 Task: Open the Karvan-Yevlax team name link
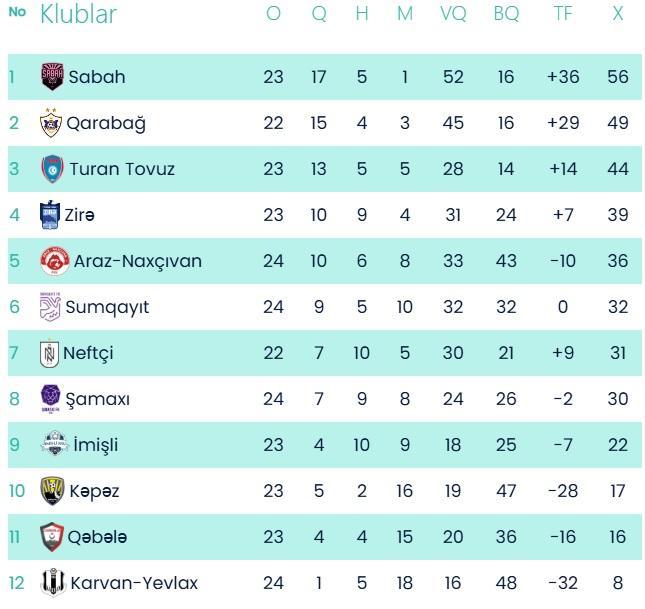(133, 583)
